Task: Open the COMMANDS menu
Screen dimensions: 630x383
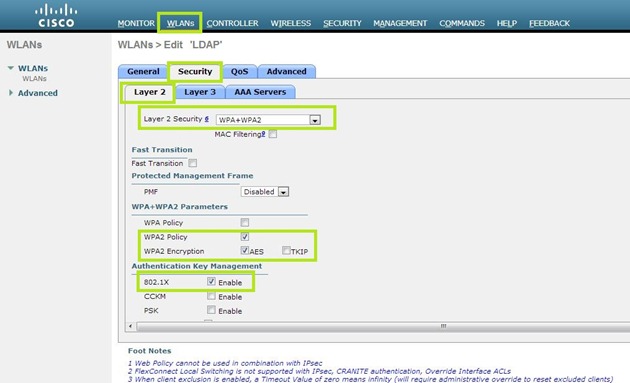Action: [x=462, y=23]
